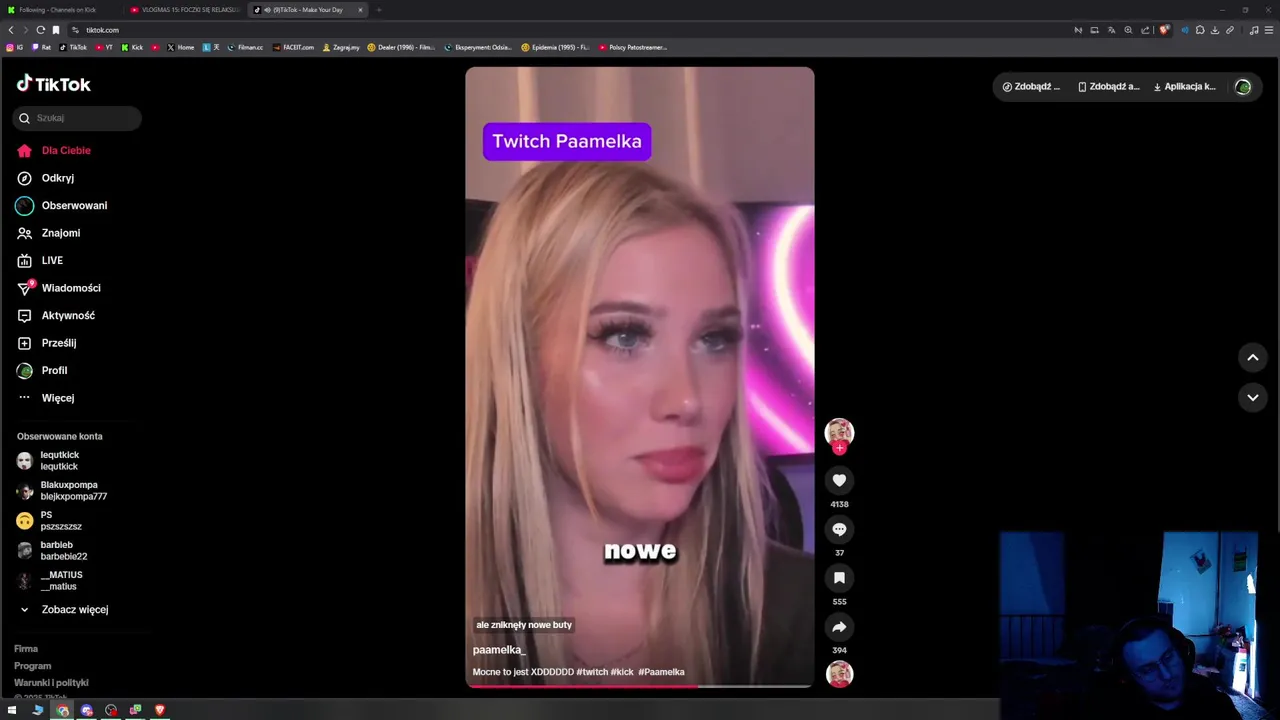The height and width of the screenshot is (720, 1280).
Task: Click the first Zdobądź button with the coin icon
Action: tap(1031, 87)
